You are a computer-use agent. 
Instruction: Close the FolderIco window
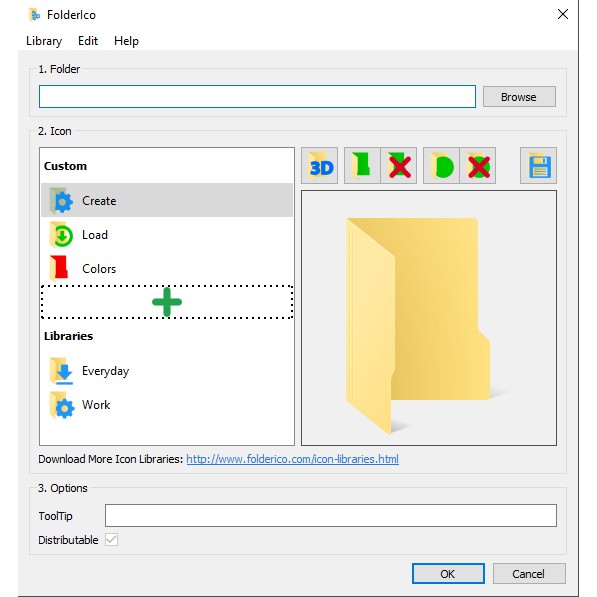[x=563, y=14]
